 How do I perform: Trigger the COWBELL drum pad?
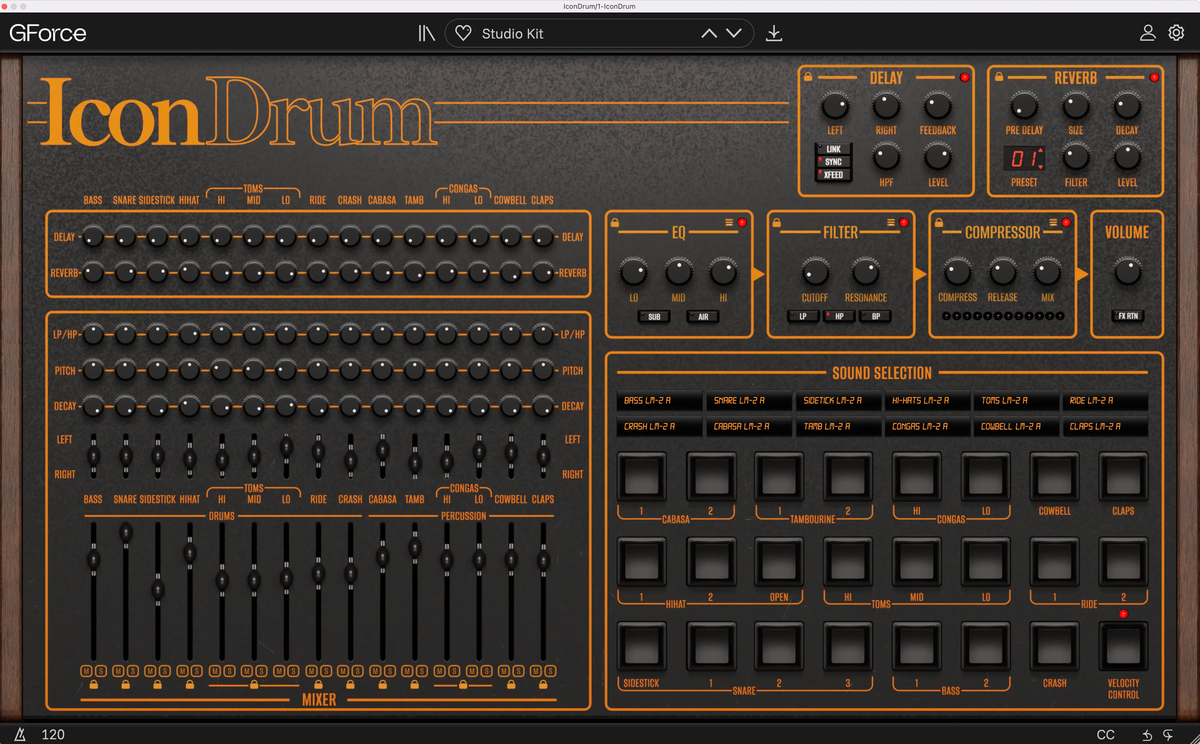[1055, 477]
